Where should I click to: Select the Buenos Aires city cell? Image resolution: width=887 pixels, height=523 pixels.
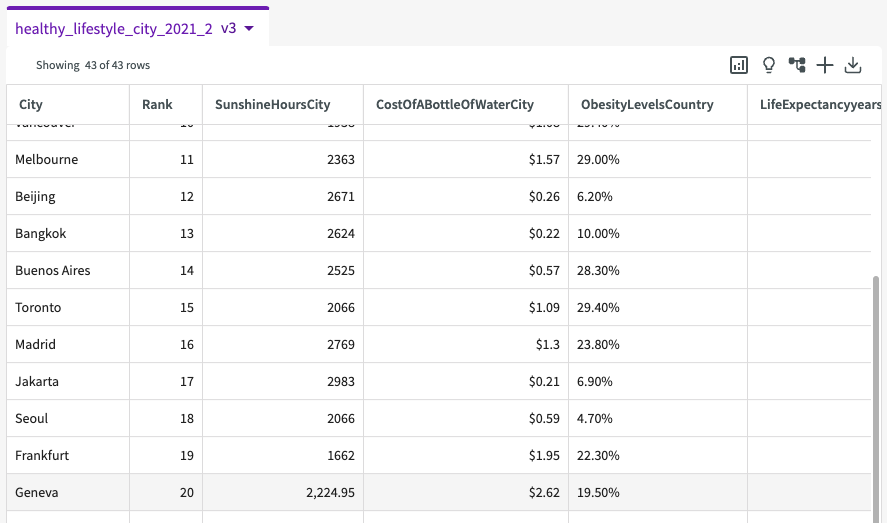(68, 270)
